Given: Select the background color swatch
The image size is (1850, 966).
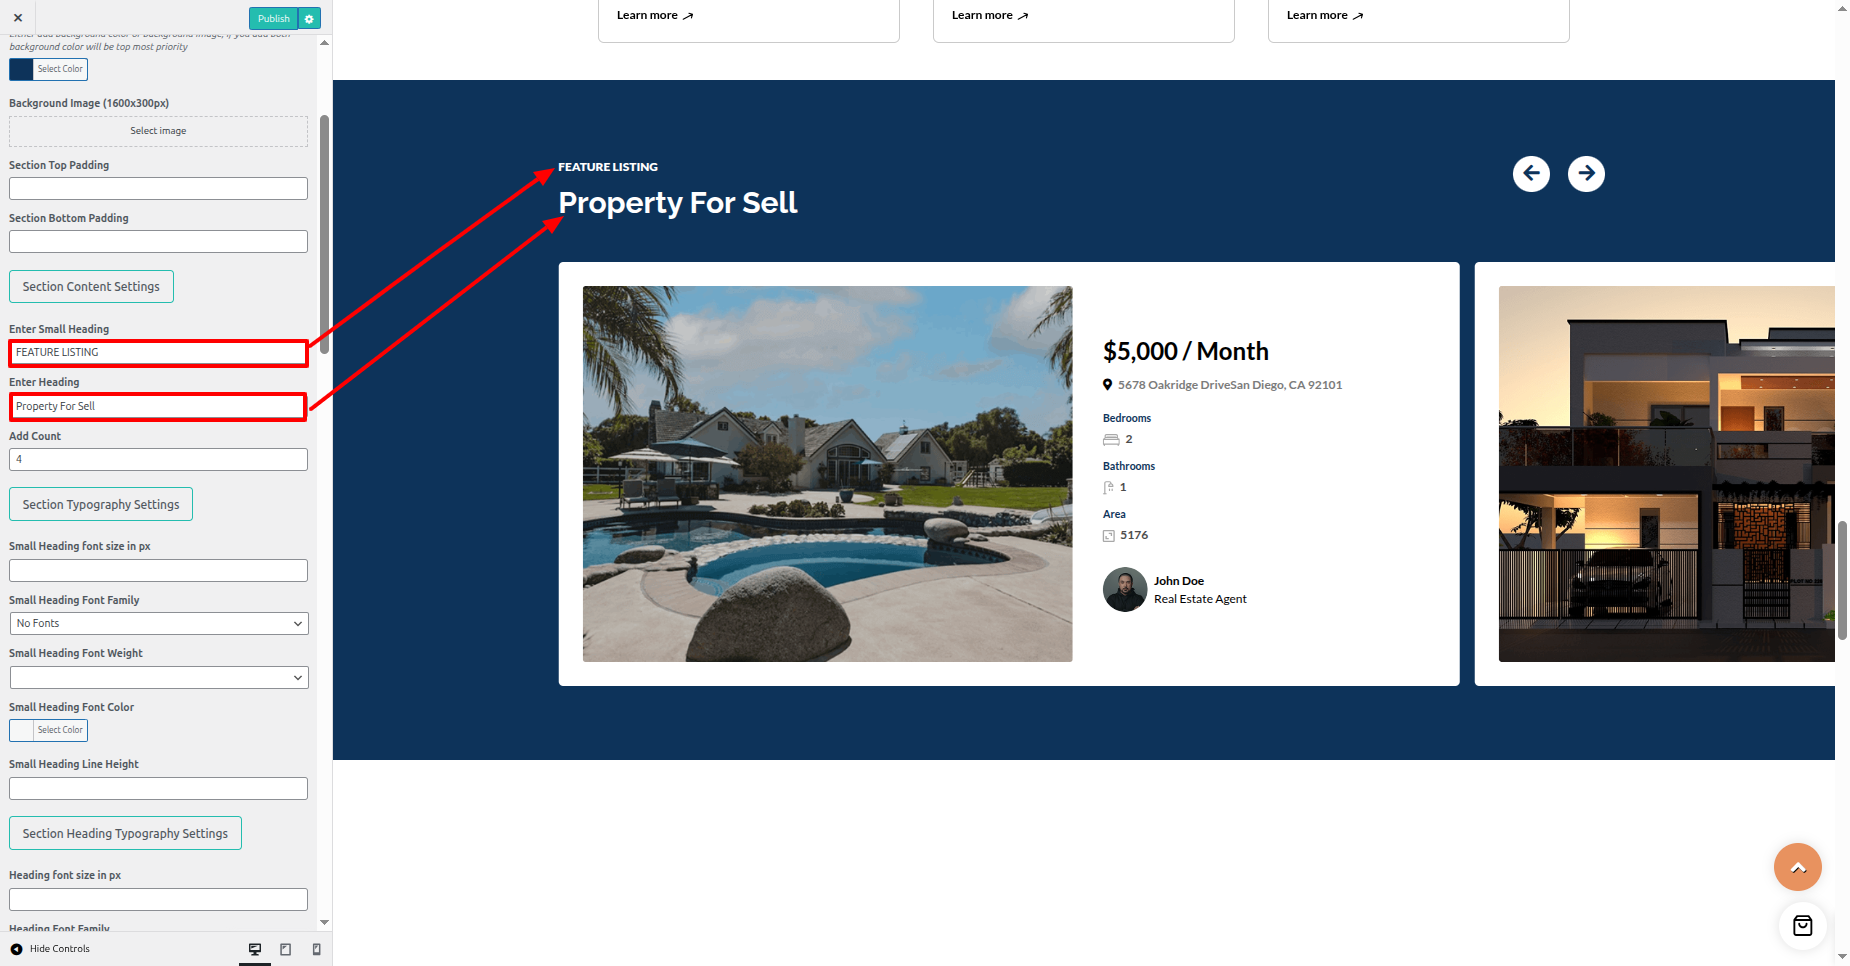Looking at the screenshot, I should [21, 69].
